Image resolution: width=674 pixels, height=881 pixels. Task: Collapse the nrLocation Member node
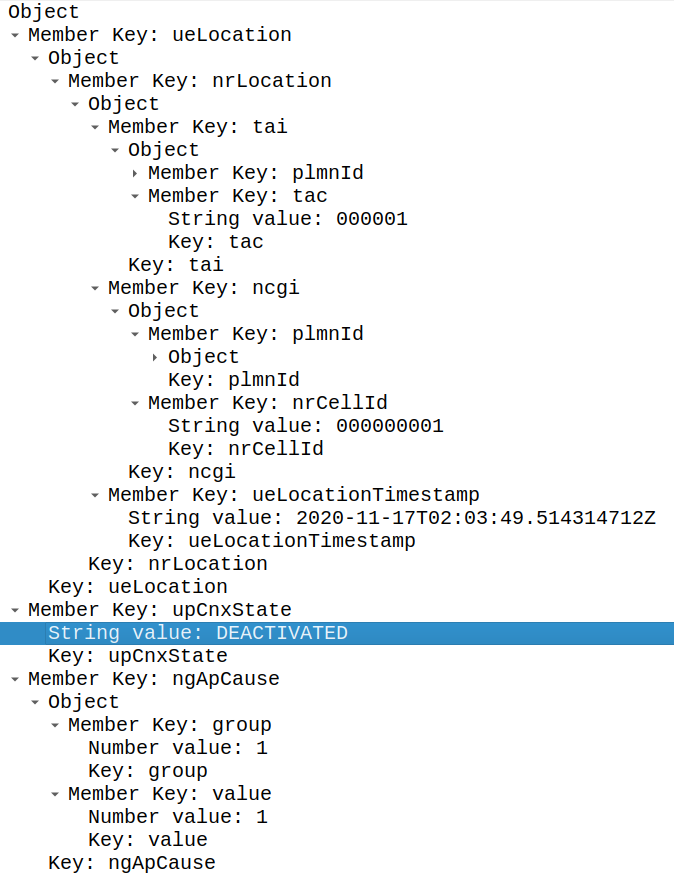(x=55, y=81)
